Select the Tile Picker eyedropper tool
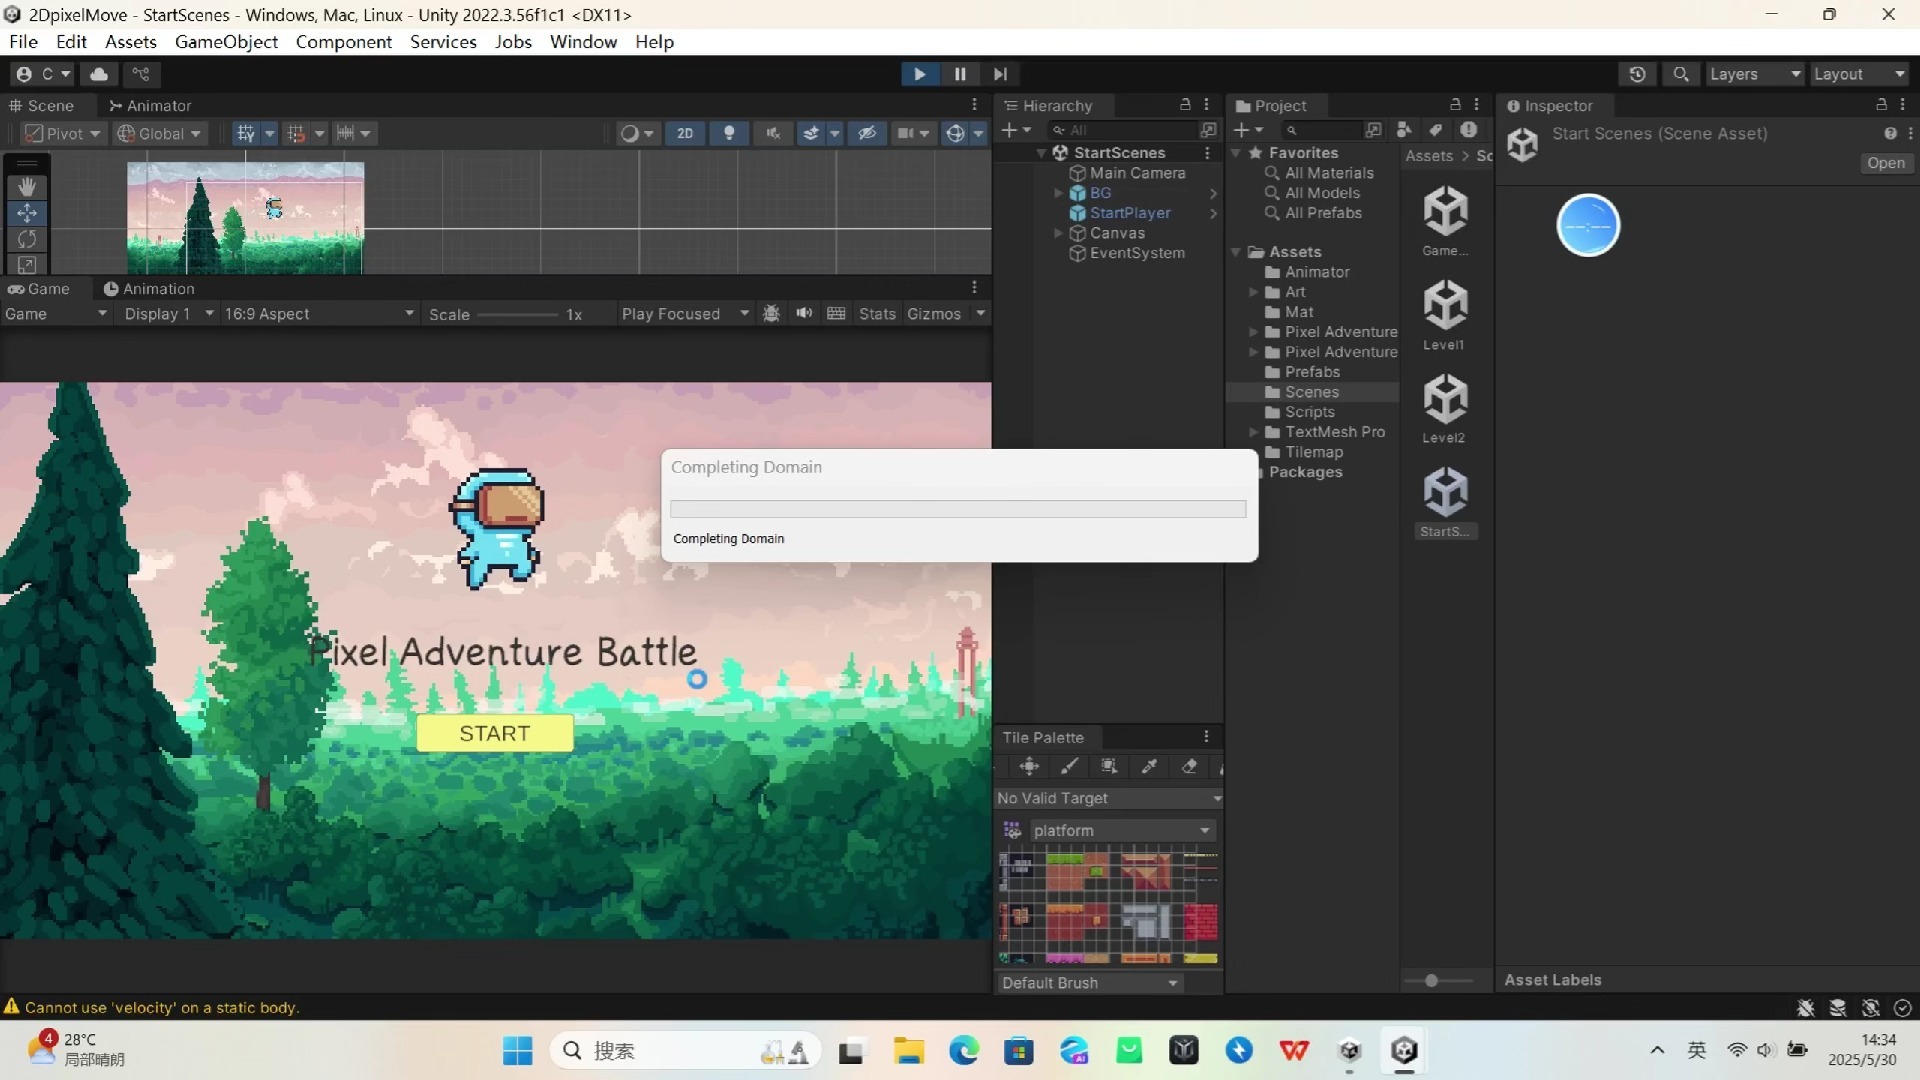This screenshot has width=1920, height=1080. pyautogui.click(x=1149, y=766)
